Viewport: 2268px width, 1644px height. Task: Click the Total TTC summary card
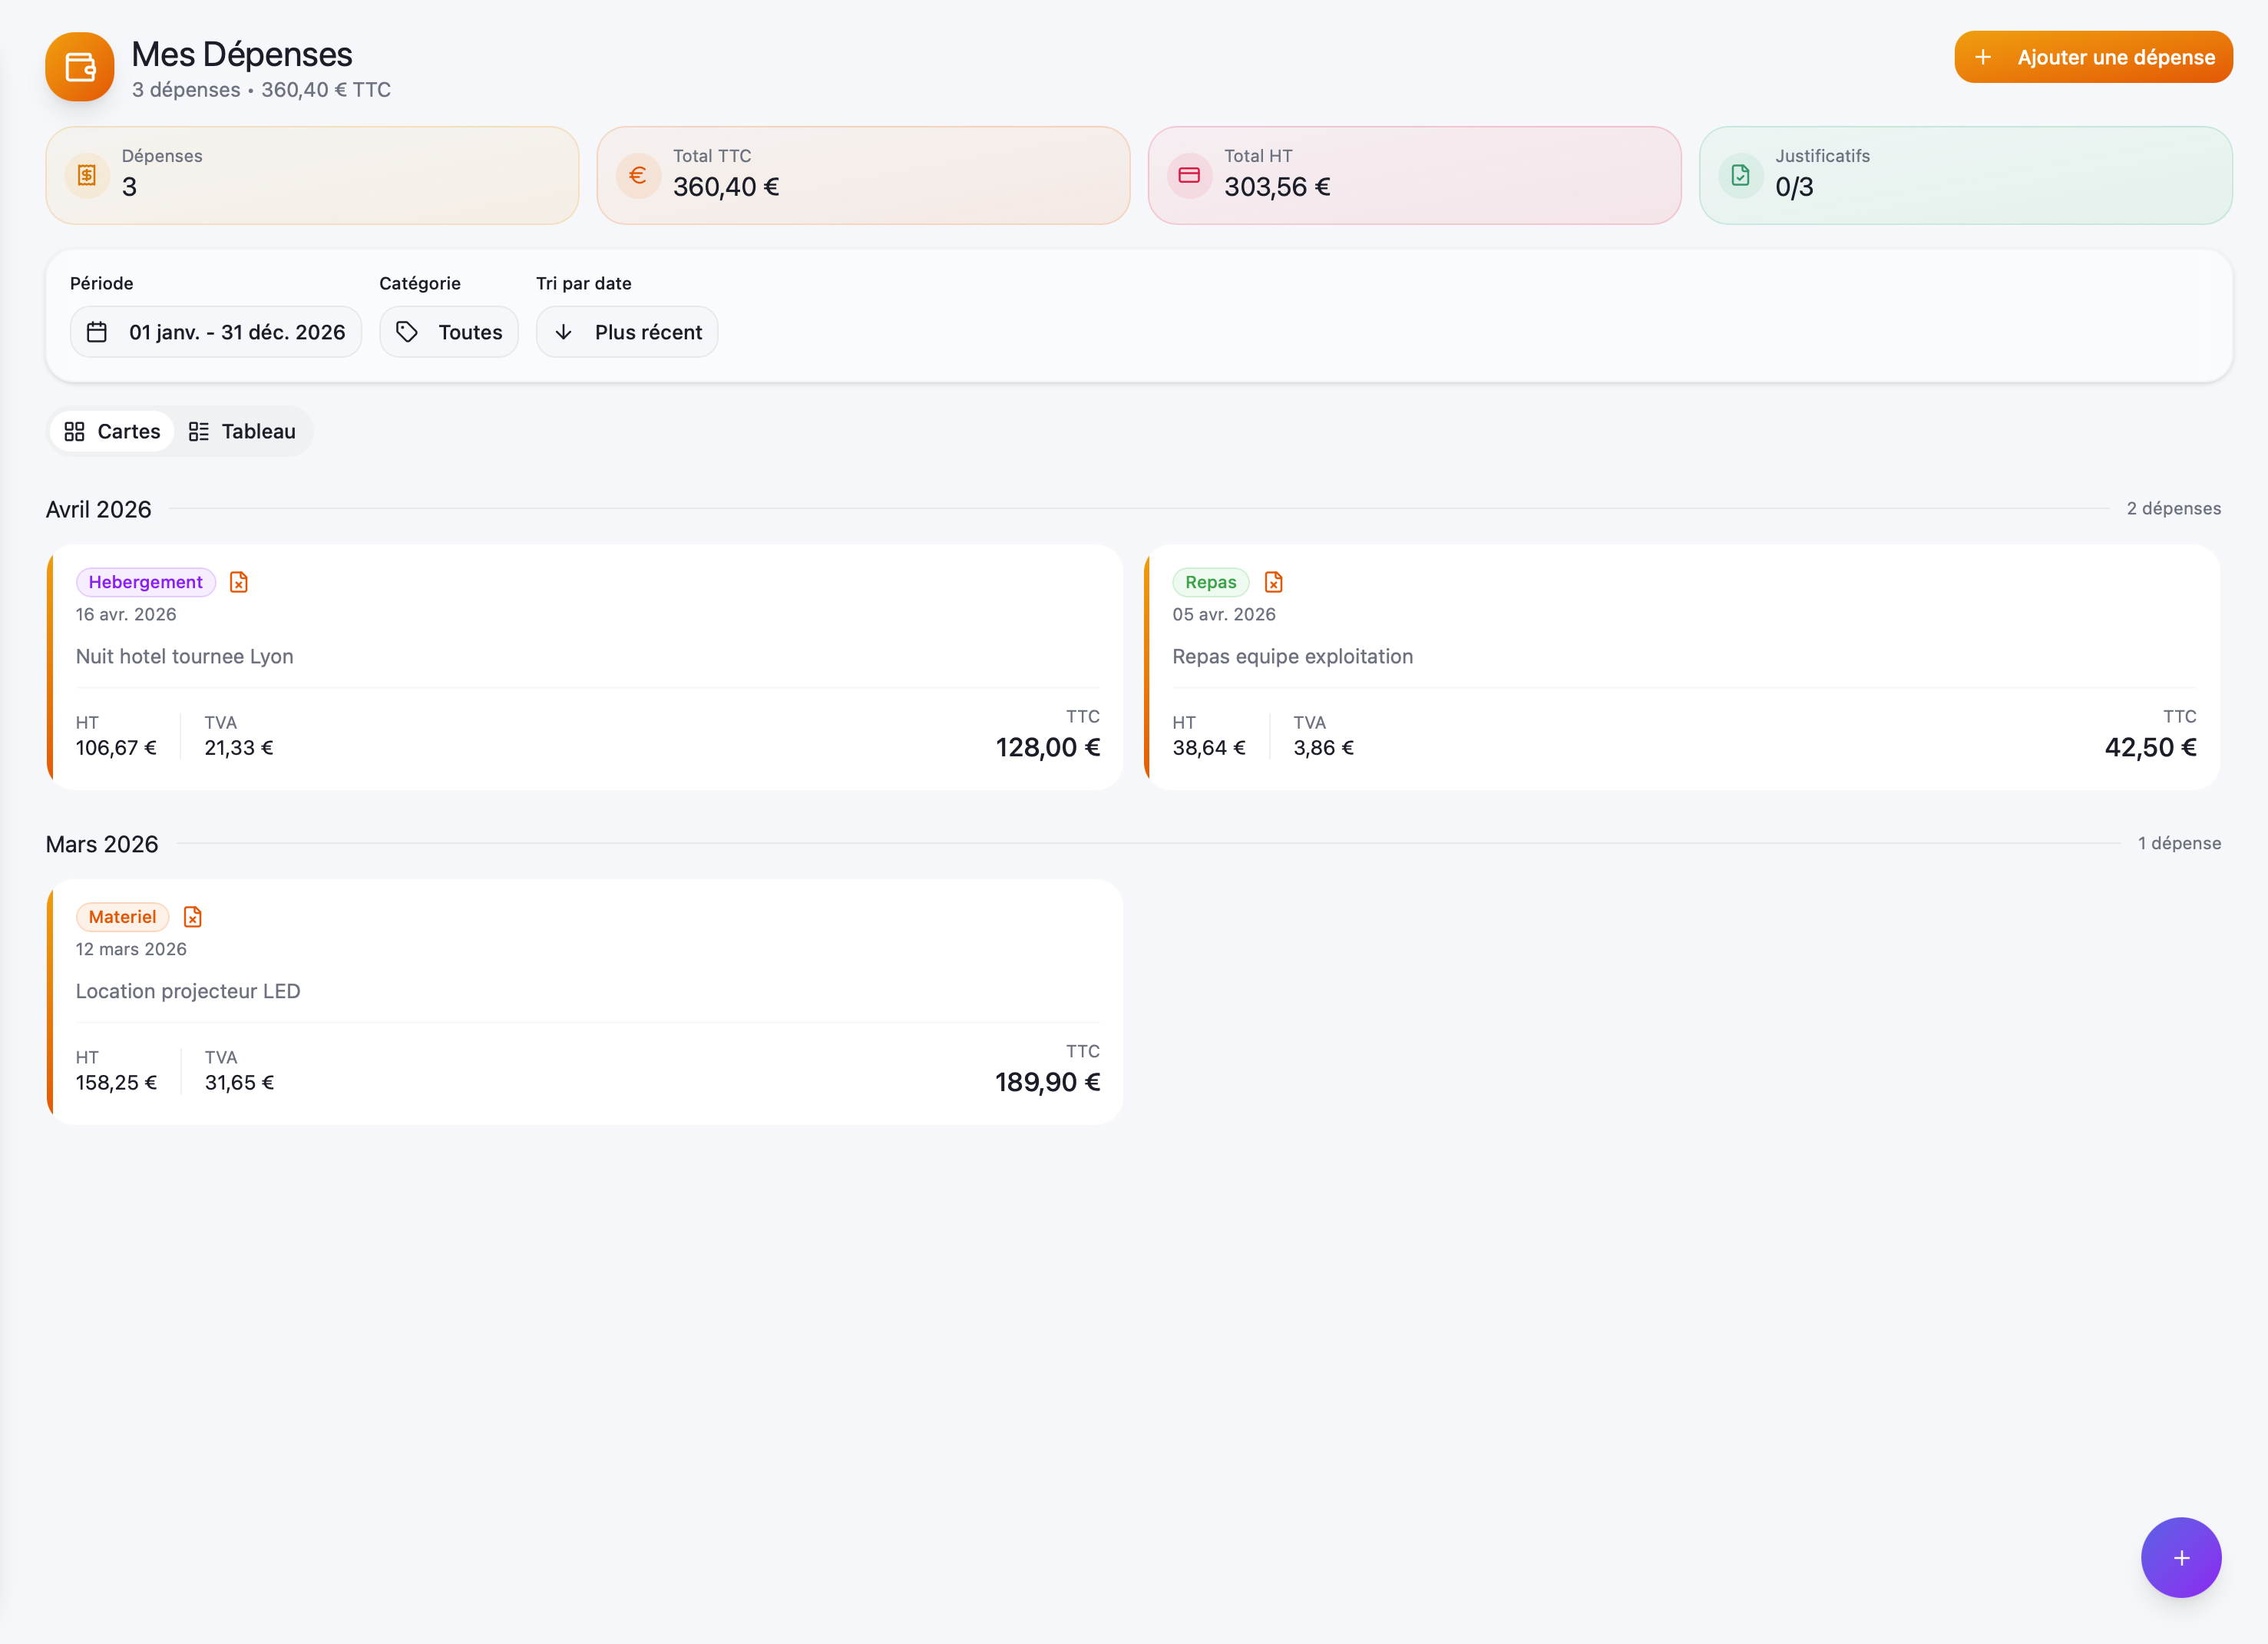[863, 175]
